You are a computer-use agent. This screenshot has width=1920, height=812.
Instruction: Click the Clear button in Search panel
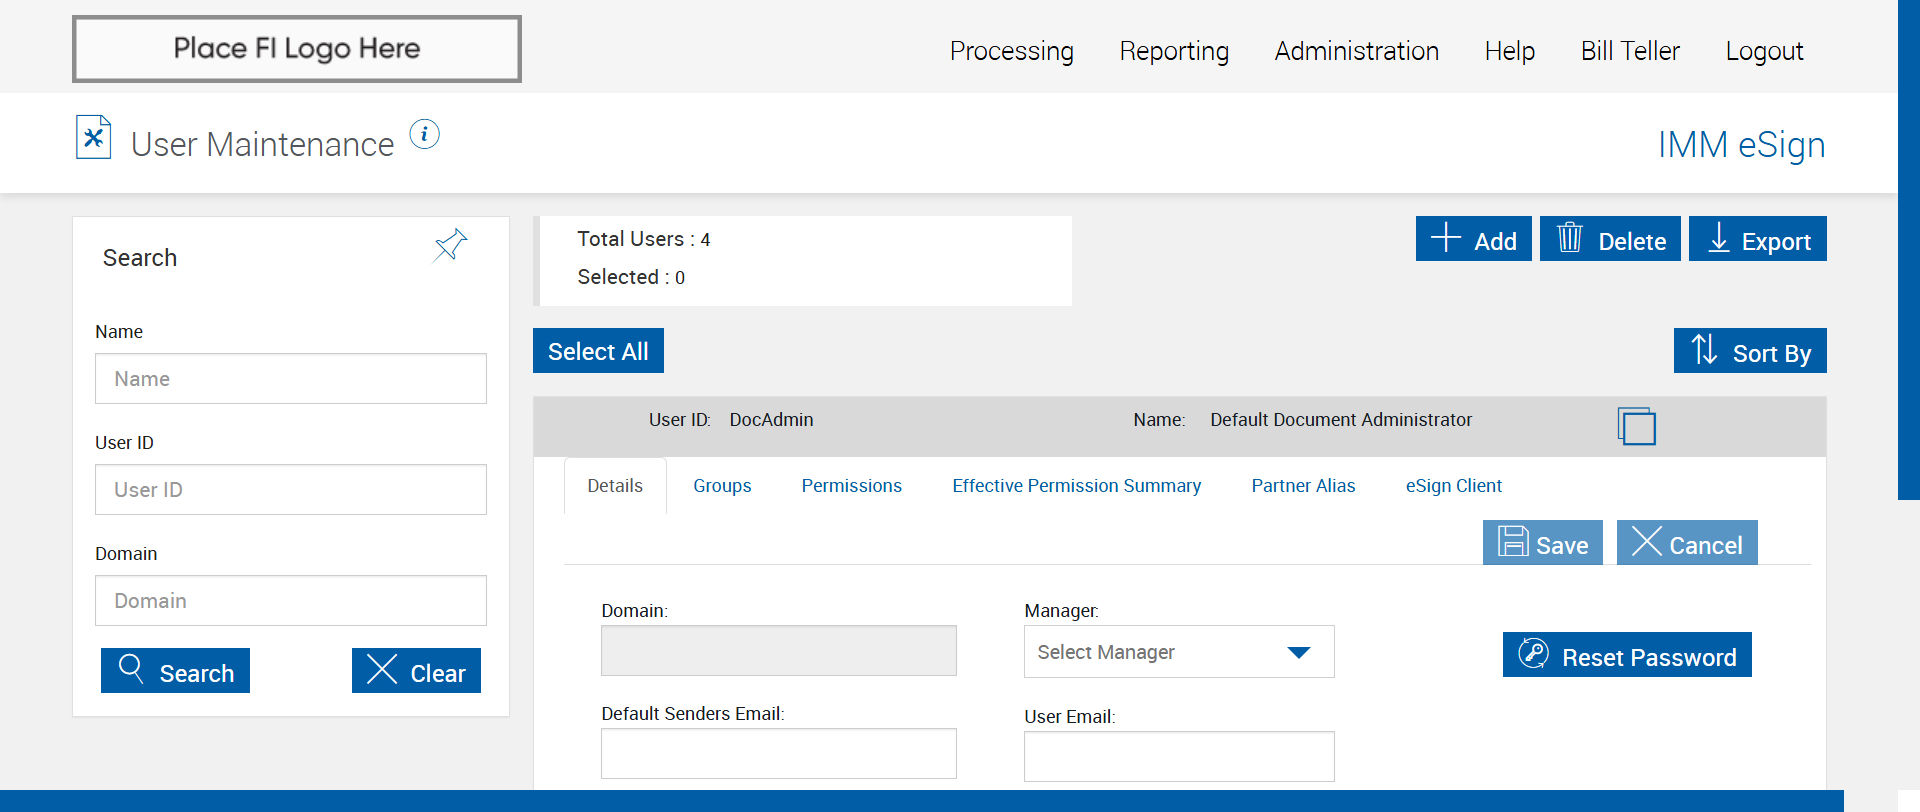[416, 671]
